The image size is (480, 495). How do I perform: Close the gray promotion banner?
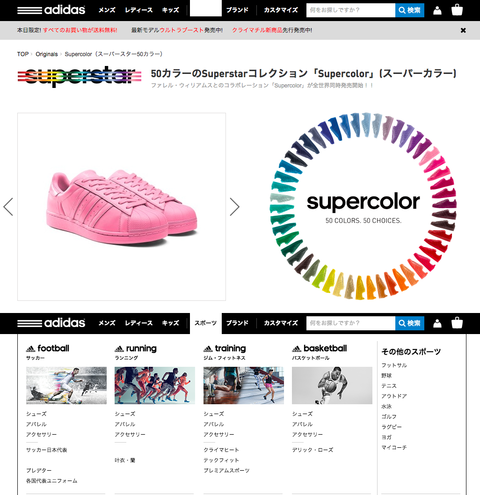(x=463, y=30)
